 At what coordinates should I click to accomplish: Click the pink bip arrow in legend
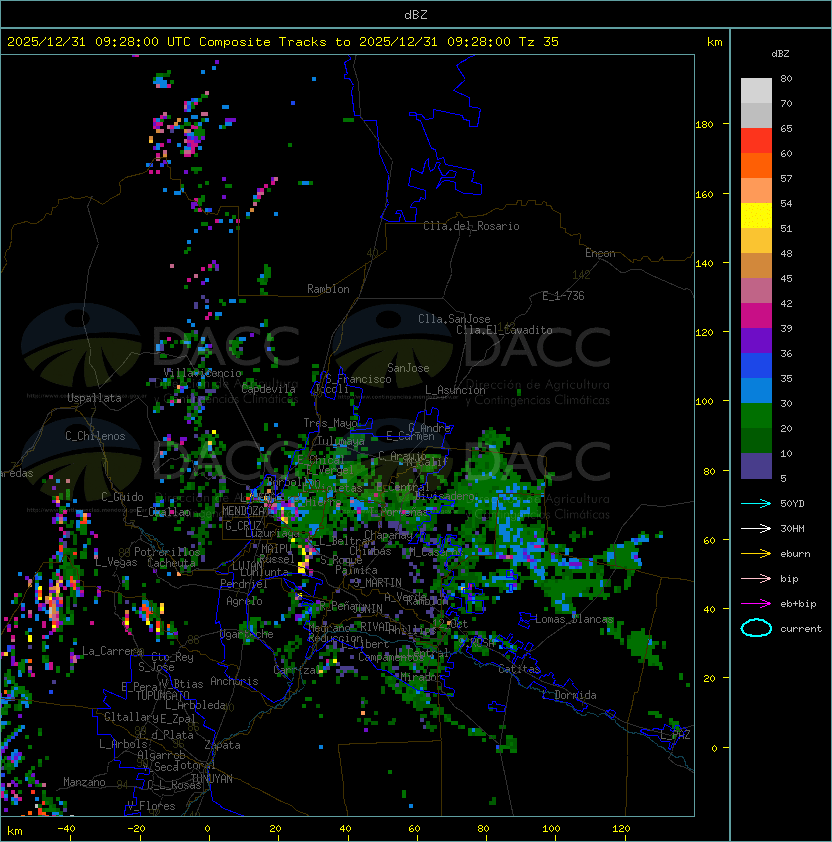[756, 578]
